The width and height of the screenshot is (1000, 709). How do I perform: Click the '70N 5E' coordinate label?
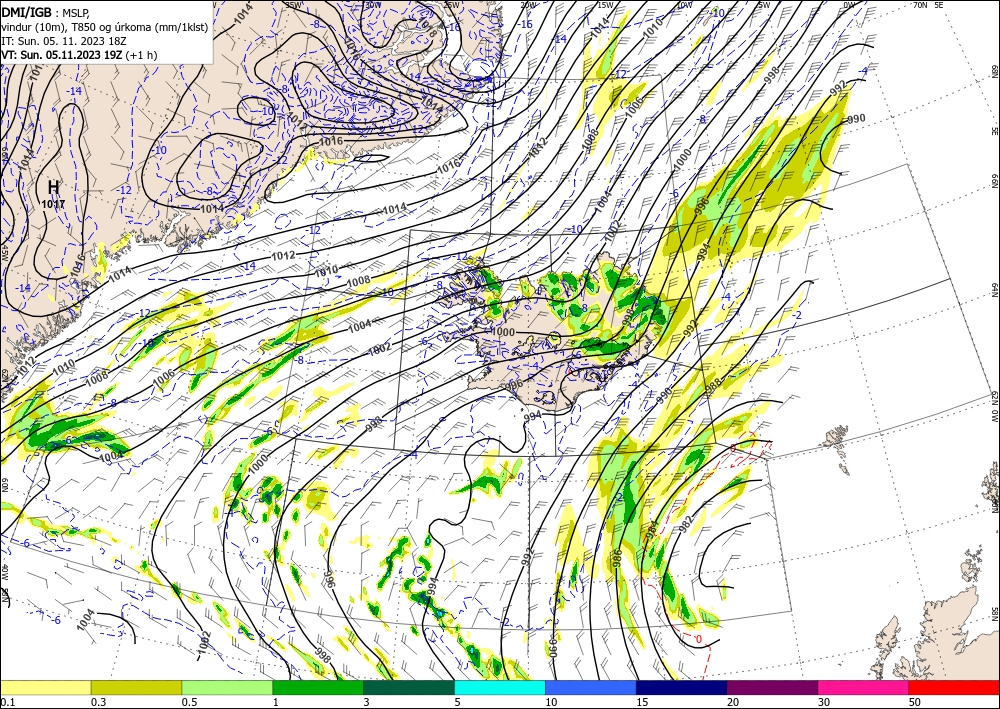point(928,5)
